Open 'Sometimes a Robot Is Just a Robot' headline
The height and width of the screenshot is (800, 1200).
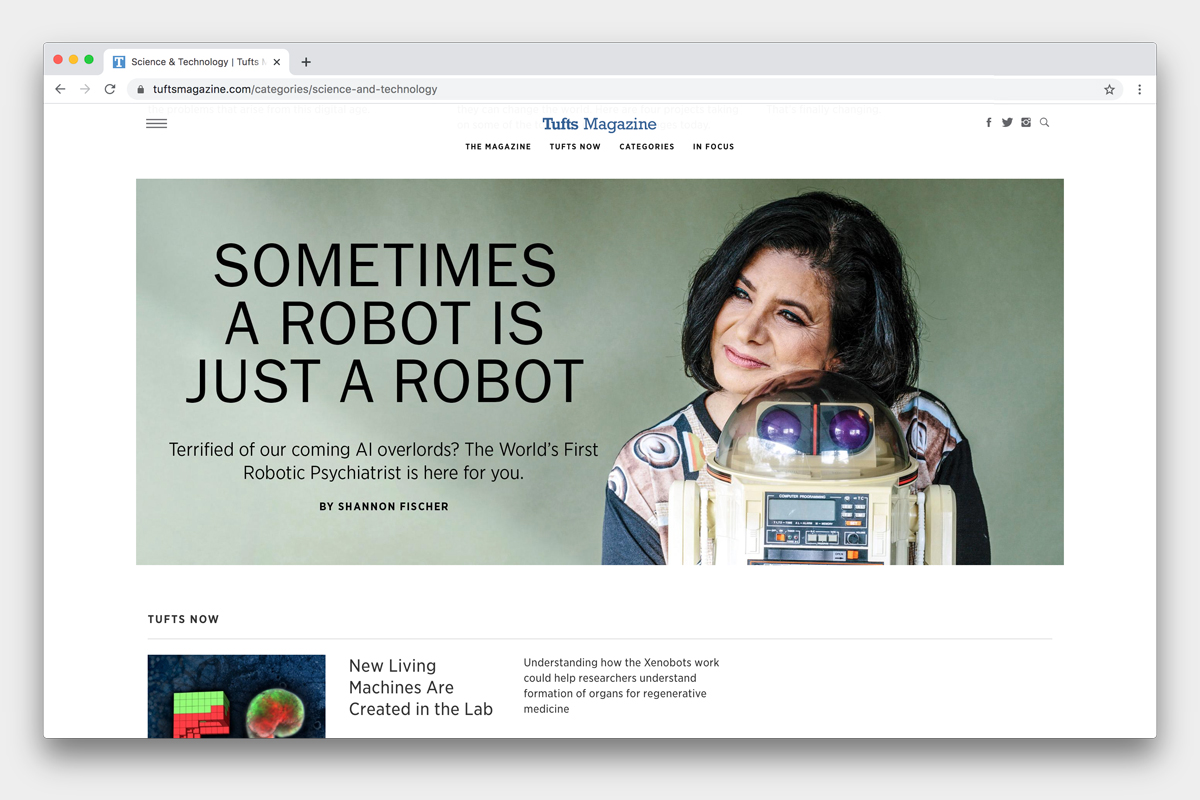385,323
